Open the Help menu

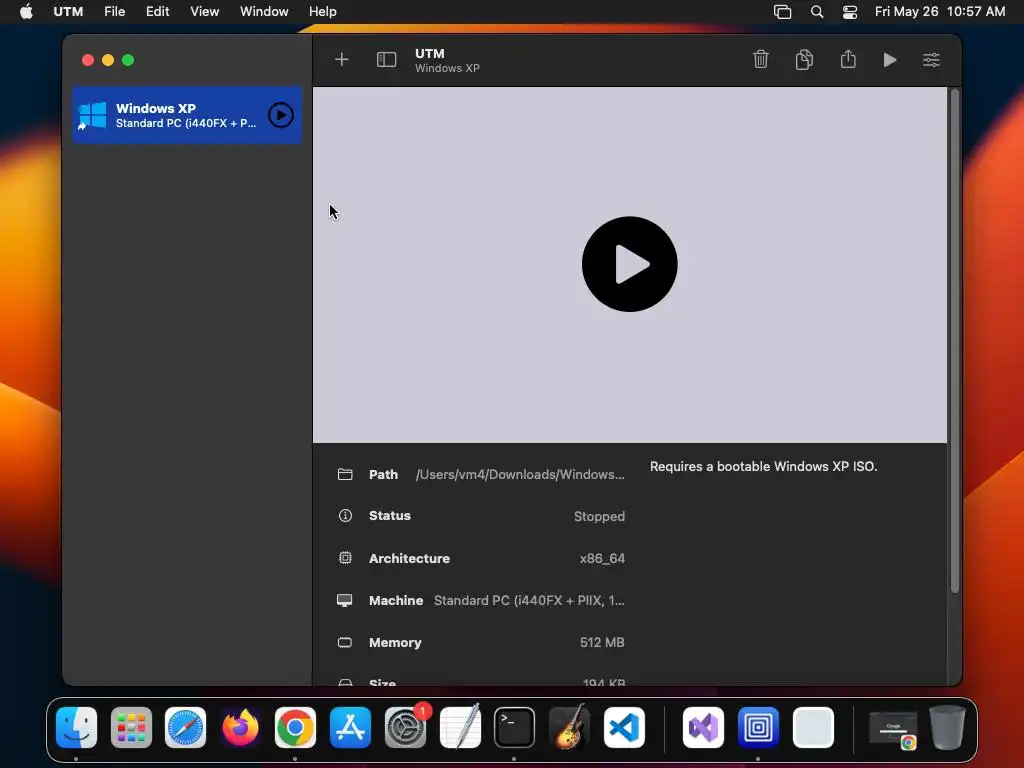[x=323, y=12]
